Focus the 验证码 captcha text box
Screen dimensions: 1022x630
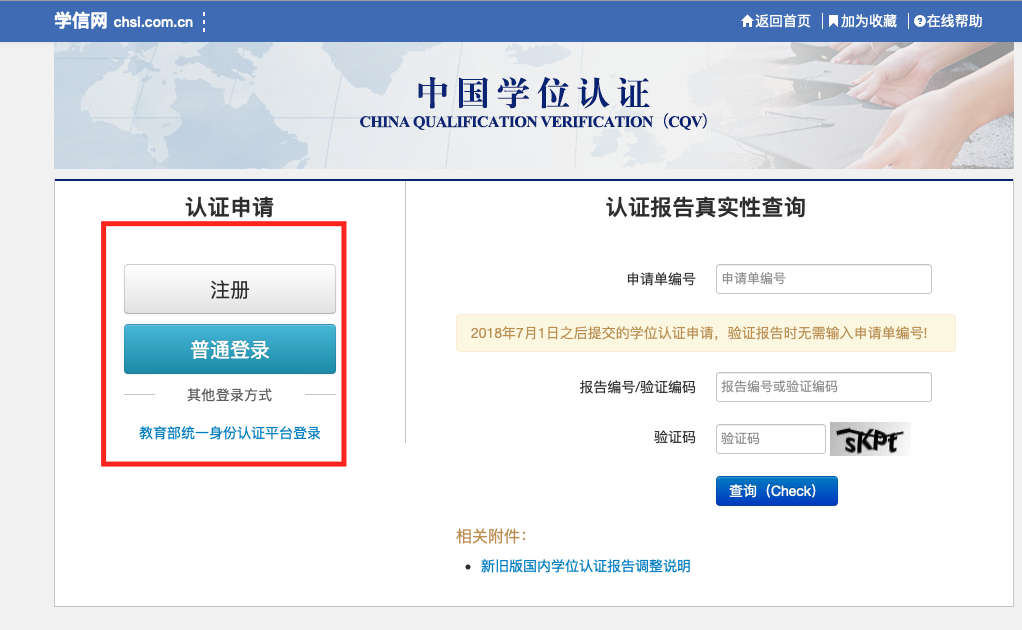pyautogui.click(x=770, y=439)
